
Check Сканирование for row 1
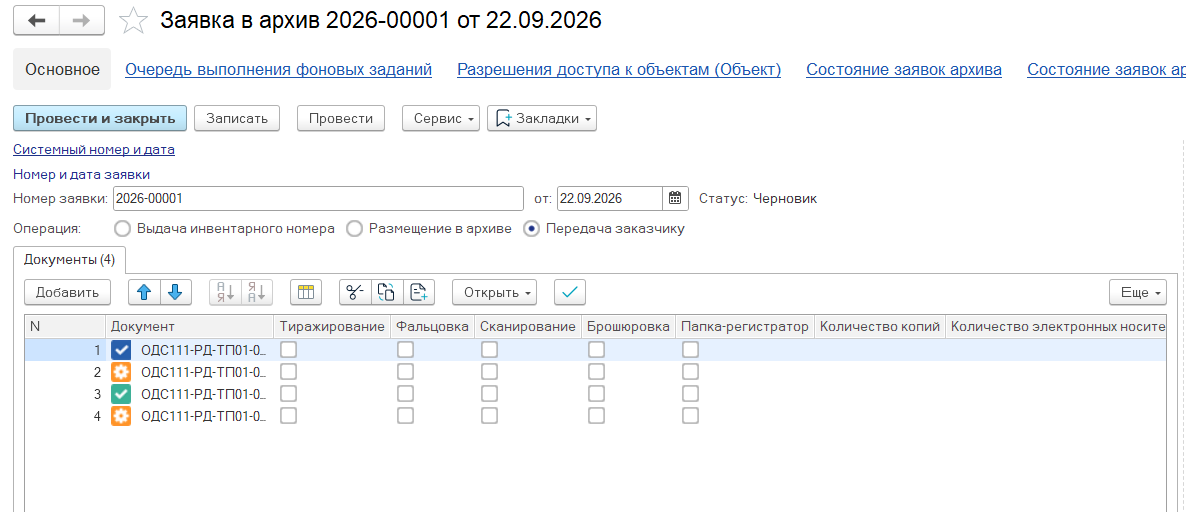pos(489,349)
